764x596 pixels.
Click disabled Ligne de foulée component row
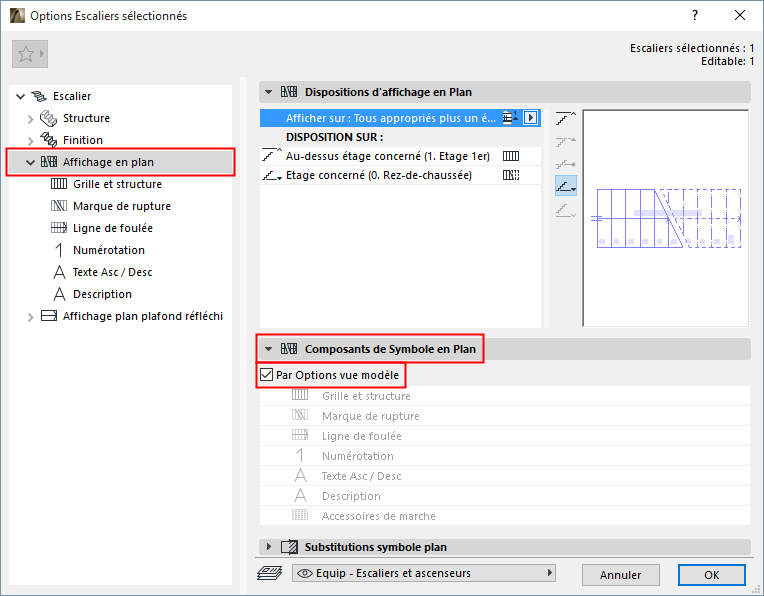[505, 436]
